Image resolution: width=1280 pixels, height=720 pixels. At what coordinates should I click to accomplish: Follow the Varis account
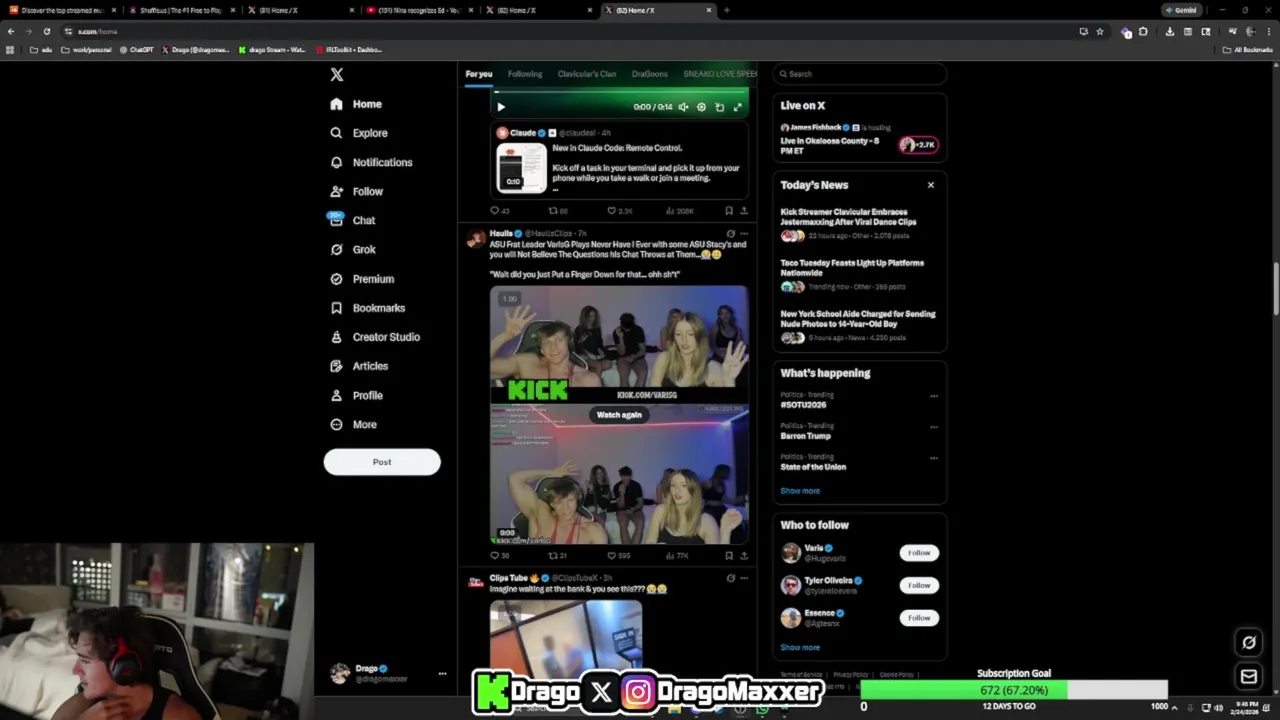click(x=919, y=553)
